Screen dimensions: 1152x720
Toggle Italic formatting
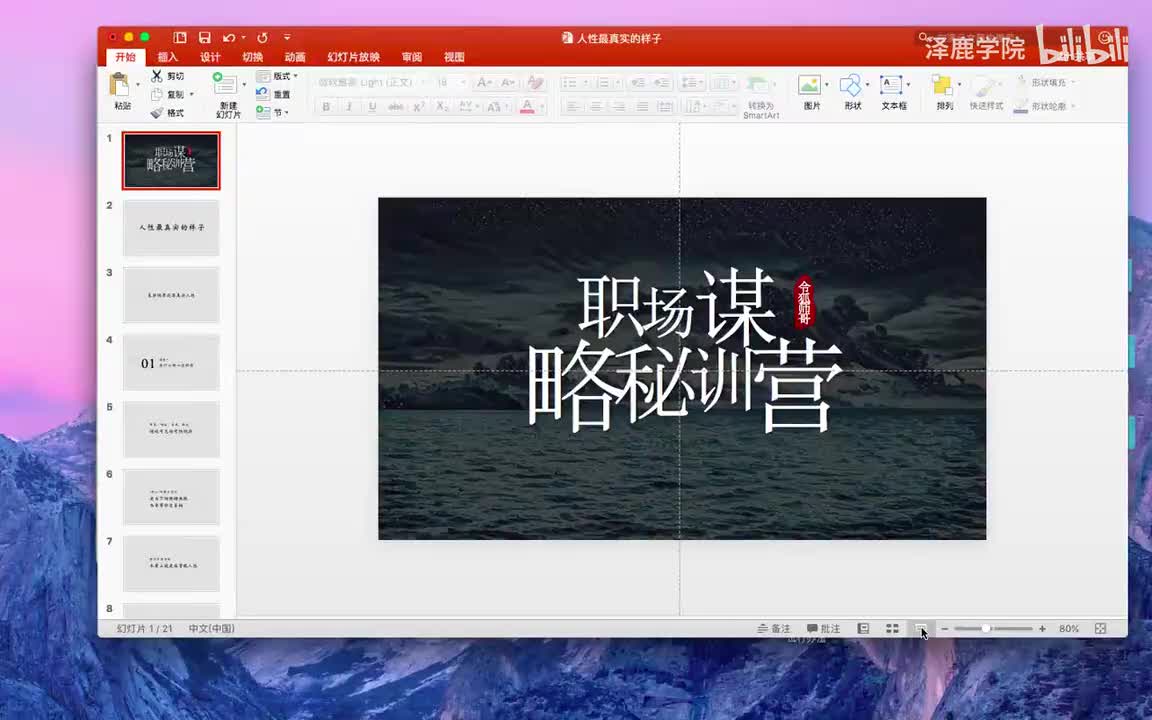[x=349, y=107]
